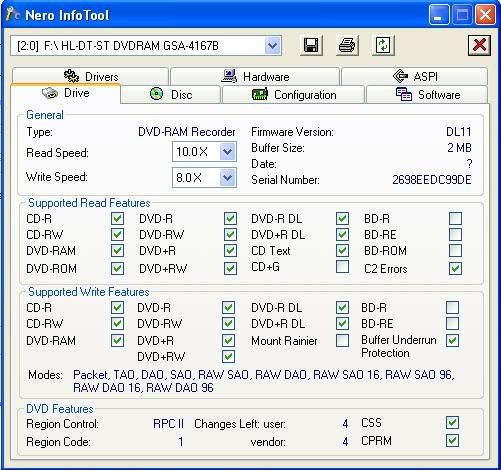Toggle the DVD-R DL write checkbox
This screenshot has height=470, width=501.
tap(342, 307)
